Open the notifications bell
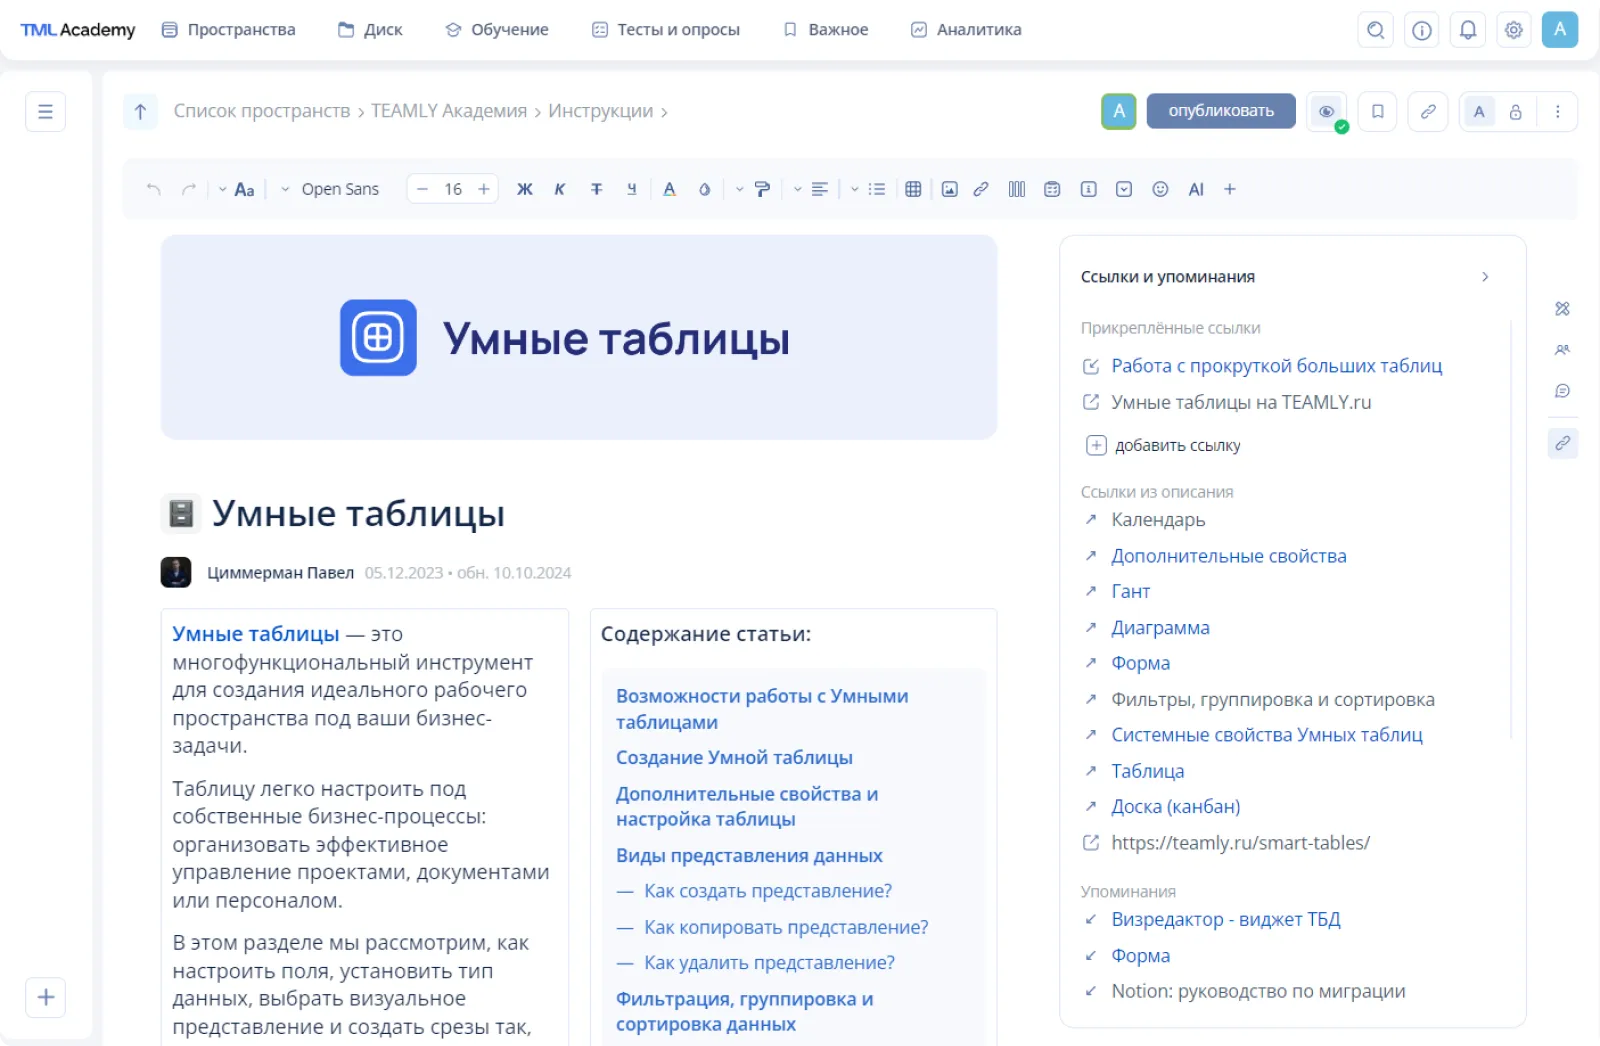The image size is (1600, 1046). (1468, 30)
